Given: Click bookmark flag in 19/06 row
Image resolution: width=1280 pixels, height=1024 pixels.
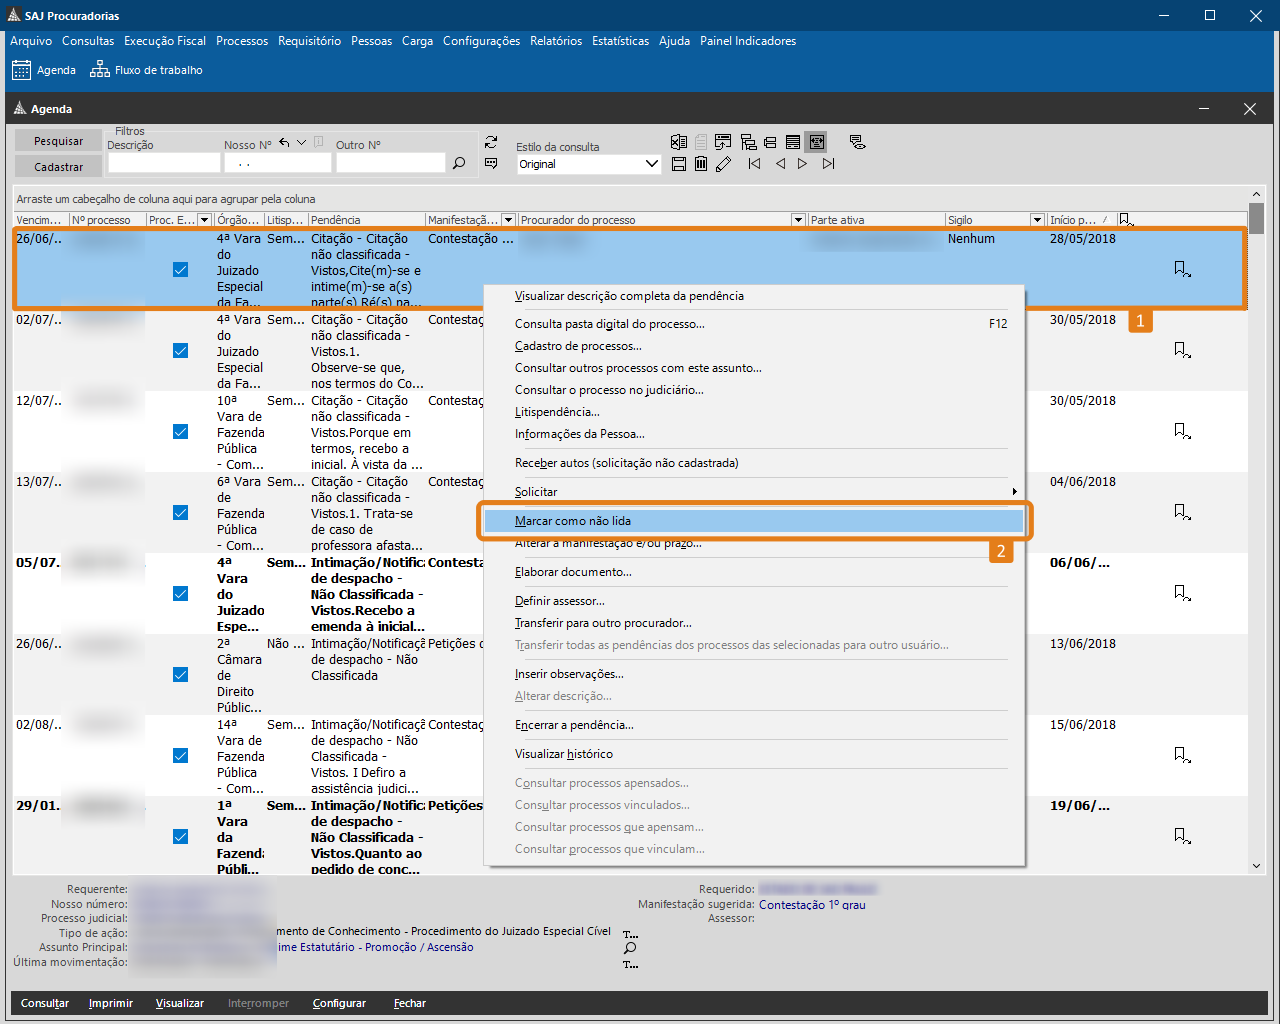Looking at the screenshot, I should tap(1182, 836).
